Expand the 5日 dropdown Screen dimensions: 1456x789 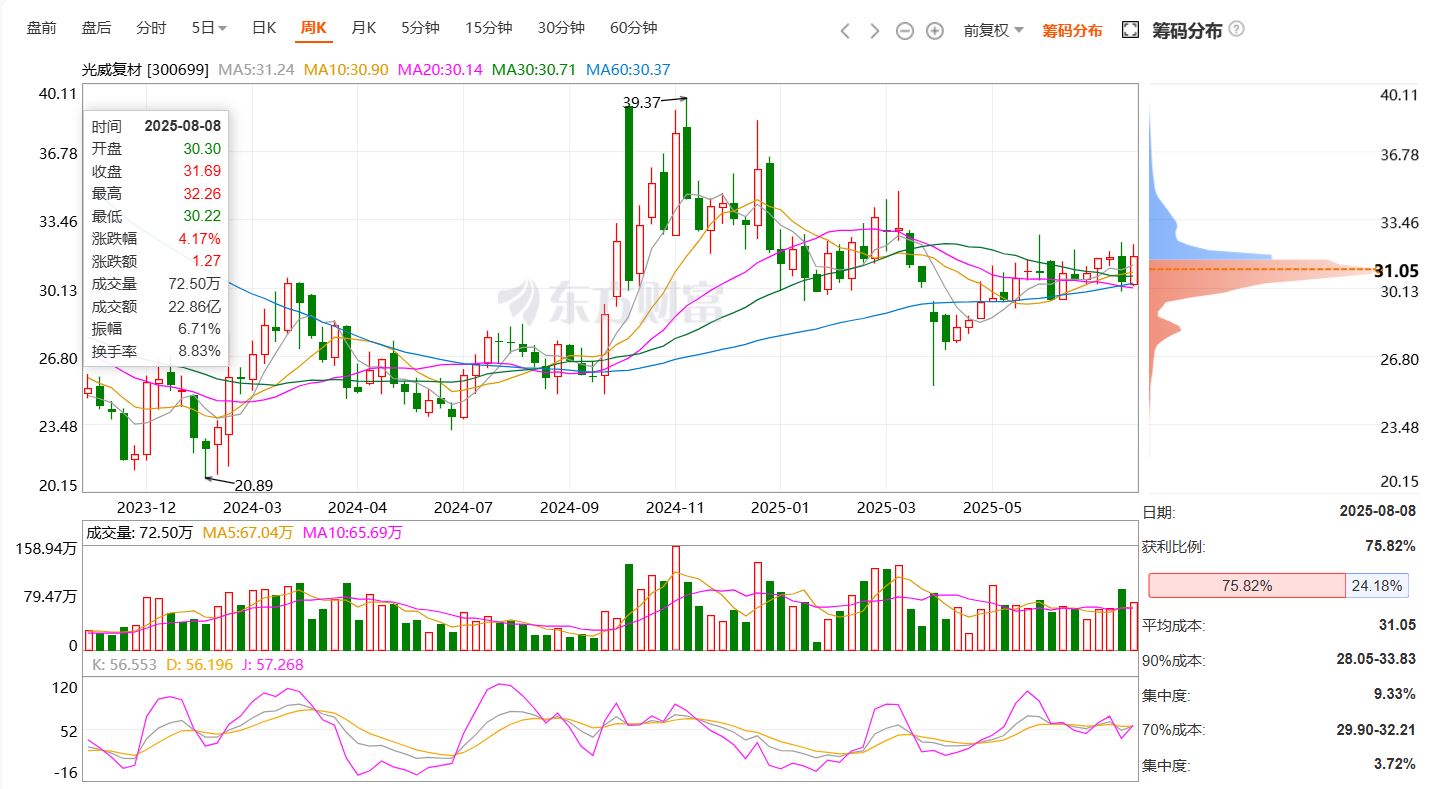tap(209, 28)
